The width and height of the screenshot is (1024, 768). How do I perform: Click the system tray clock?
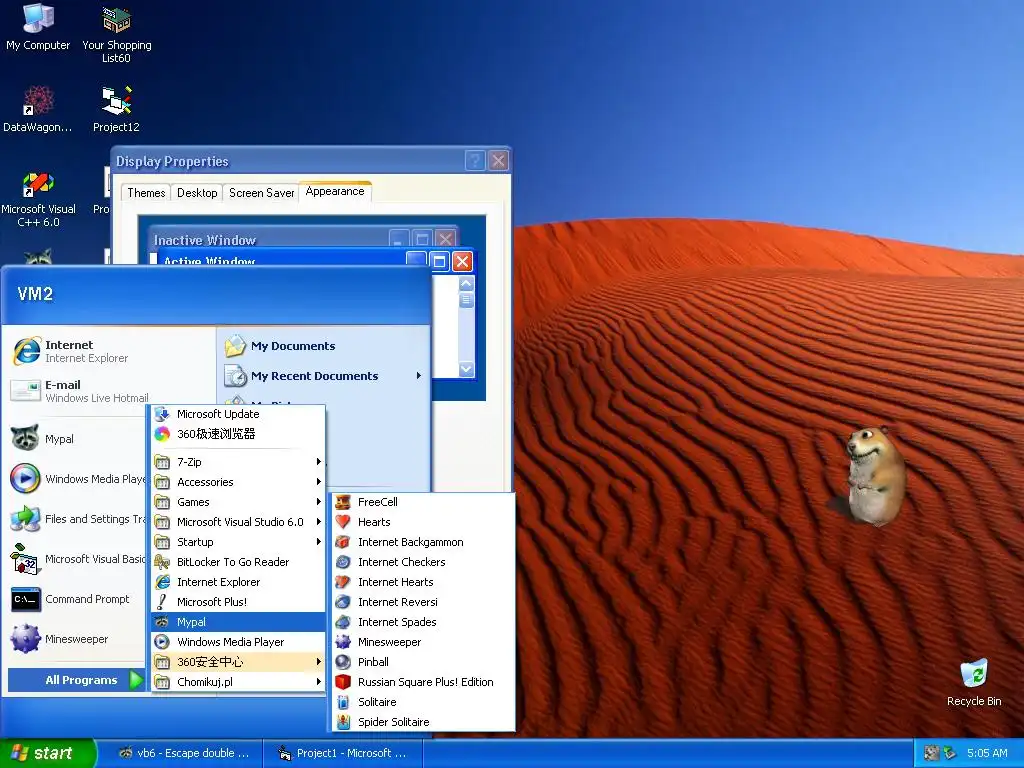tap(987, 753)
